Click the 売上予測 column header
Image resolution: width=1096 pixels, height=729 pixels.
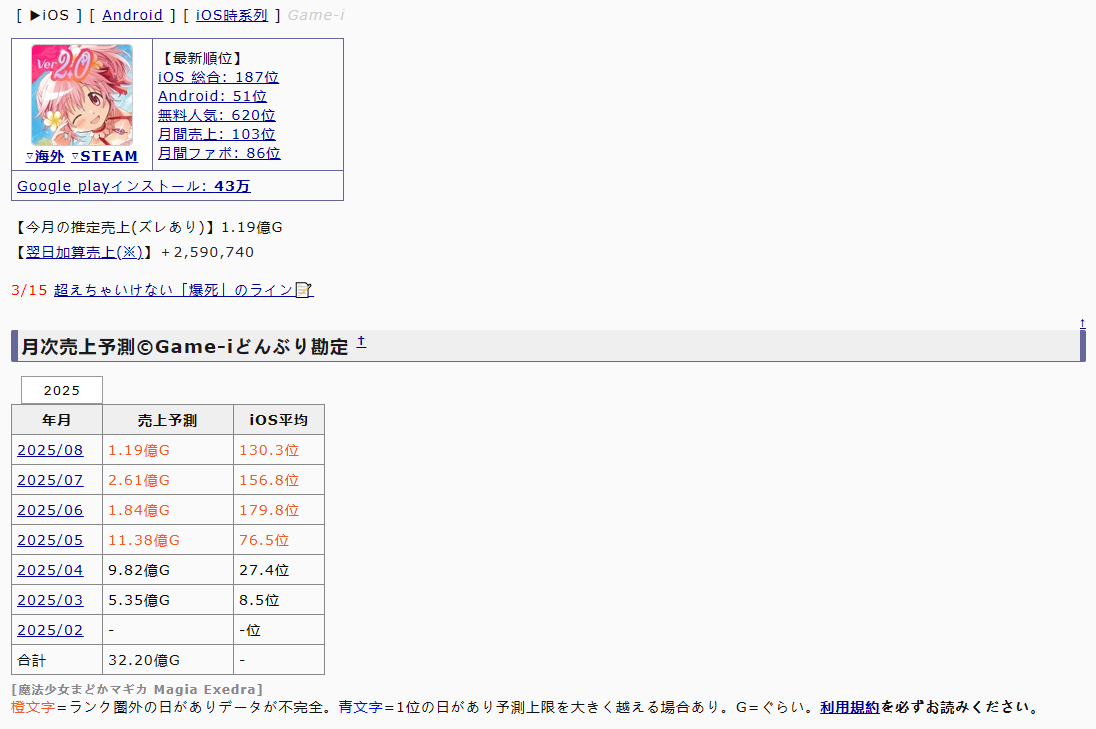pyautogui.click(x=168, y=420)
